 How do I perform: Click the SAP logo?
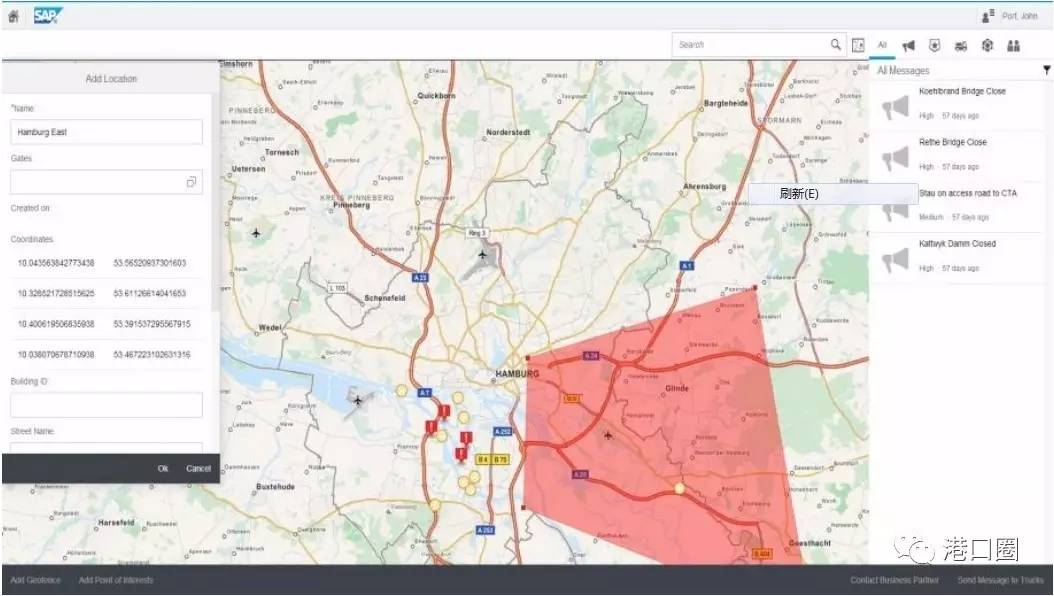tap(48, 15)
